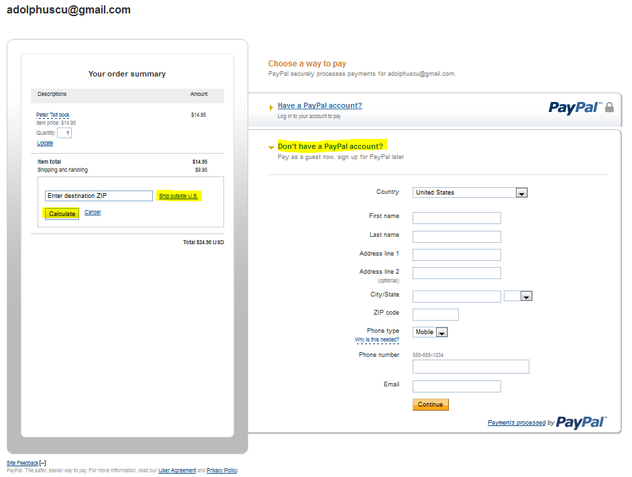Open the Ship outside U.S. link
This screenshot has height=477, width=632.
[178, 196]
